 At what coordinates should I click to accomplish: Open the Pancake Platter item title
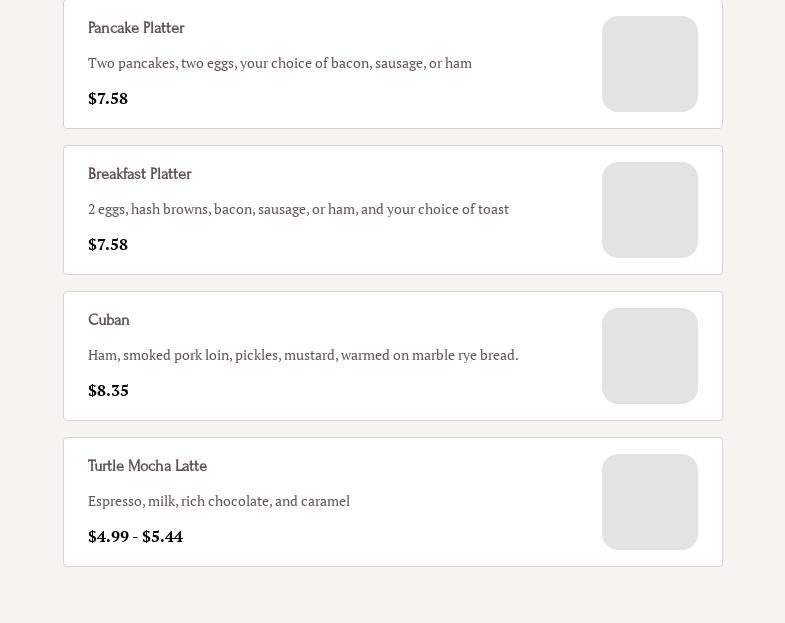pyautogui.click(x=136, y=28)
